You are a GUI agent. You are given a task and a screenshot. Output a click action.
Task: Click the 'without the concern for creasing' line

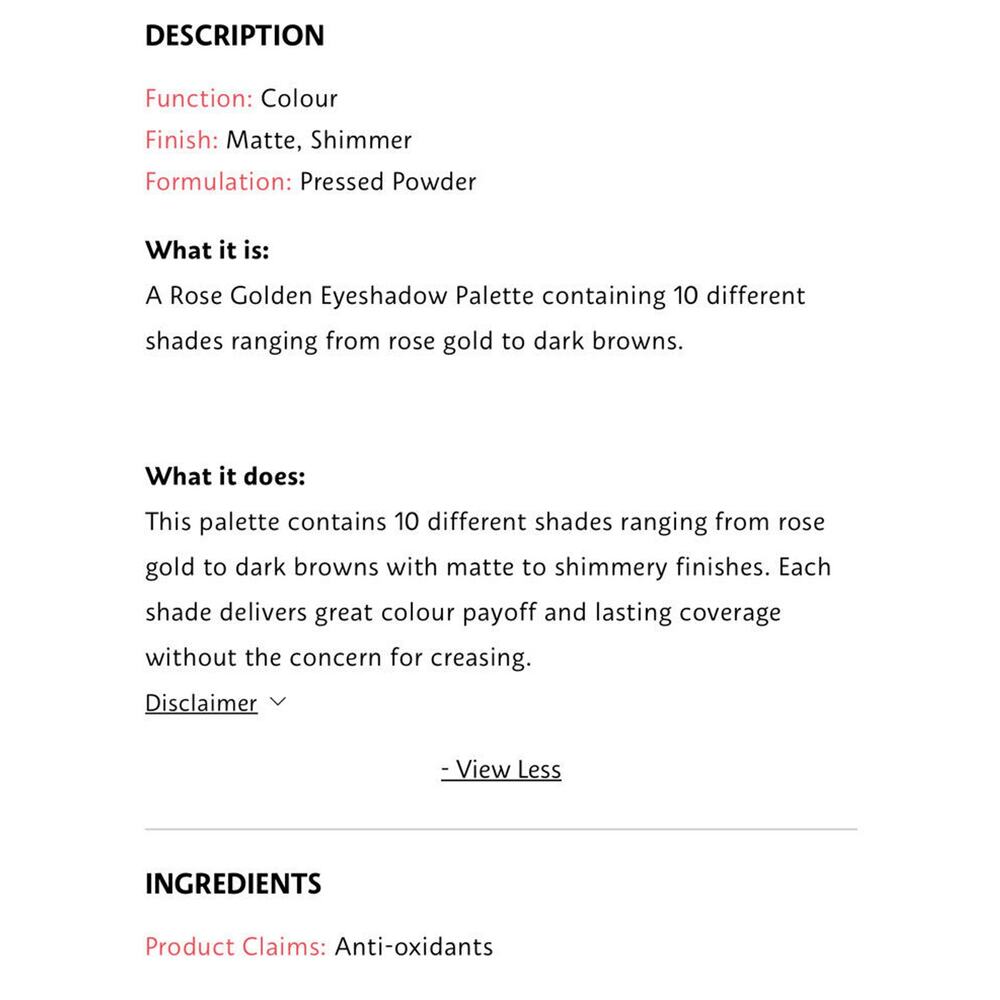(x=337, y=657)
